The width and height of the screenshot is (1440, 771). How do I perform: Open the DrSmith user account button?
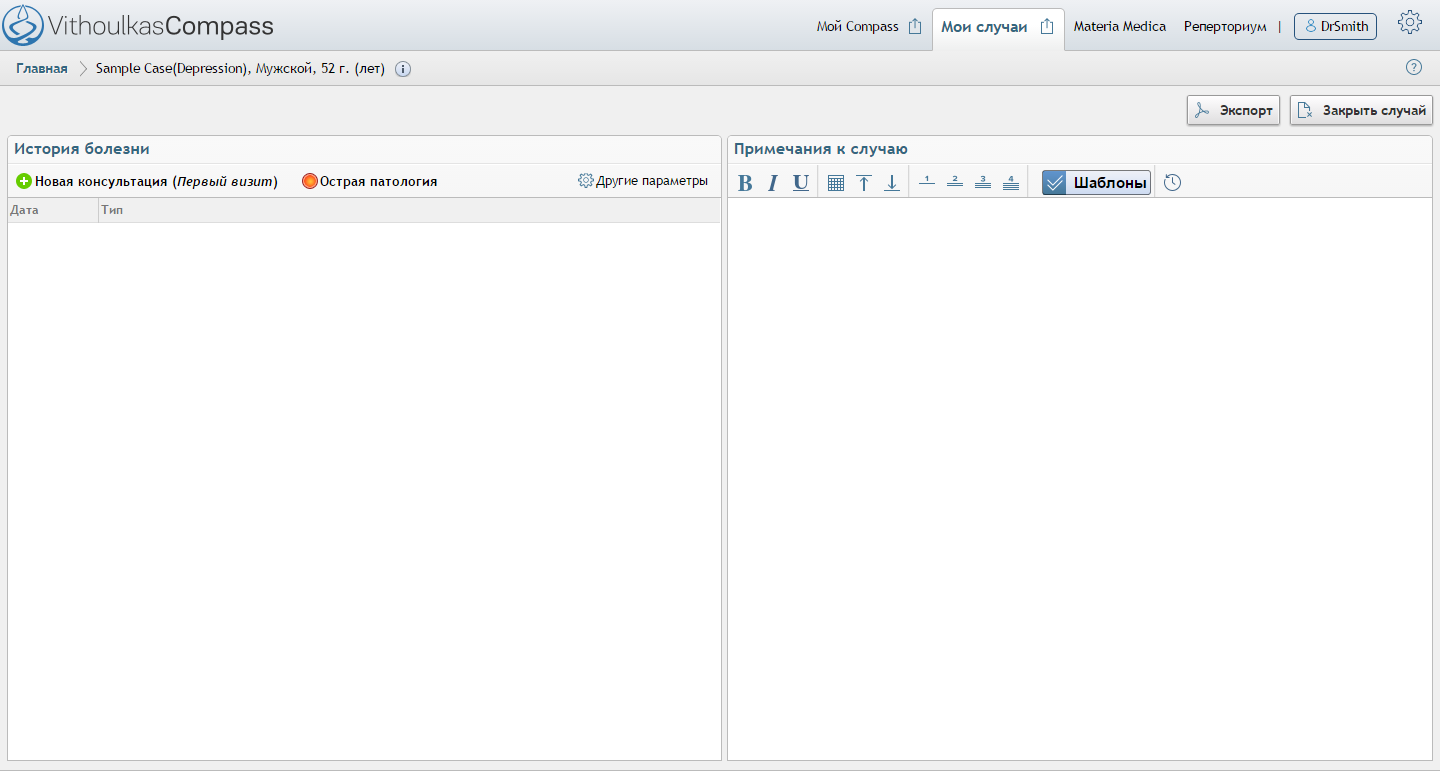pos(1335,26)
